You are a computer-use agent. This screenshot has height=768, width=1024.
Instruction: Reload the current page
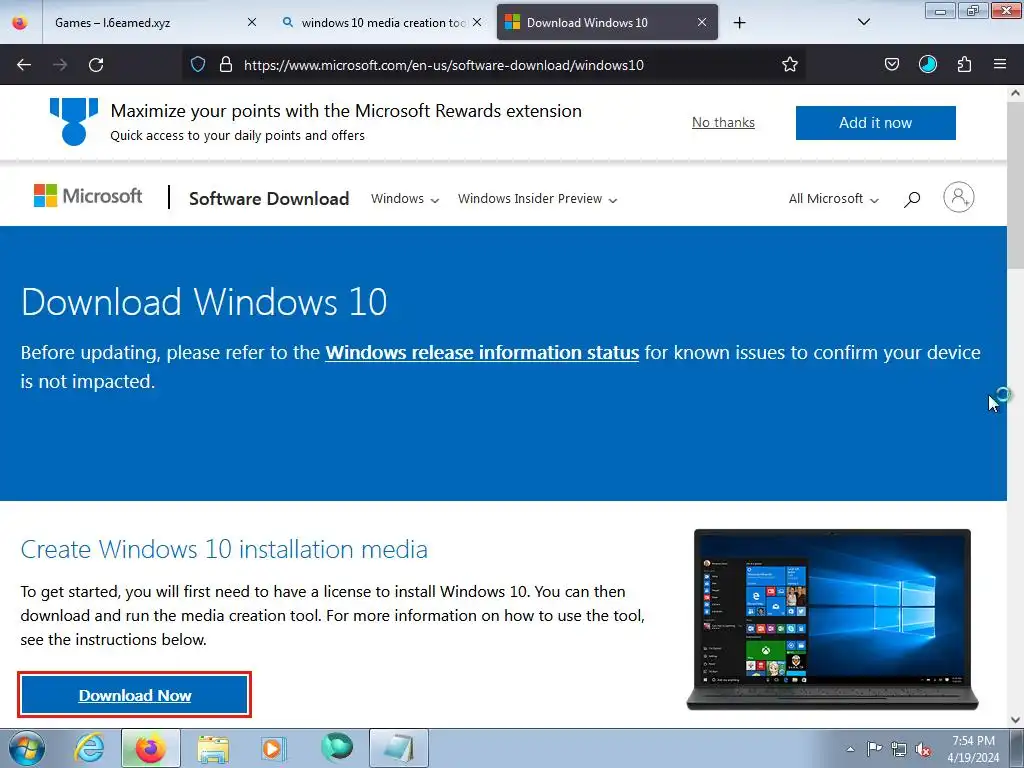point(96,65)
